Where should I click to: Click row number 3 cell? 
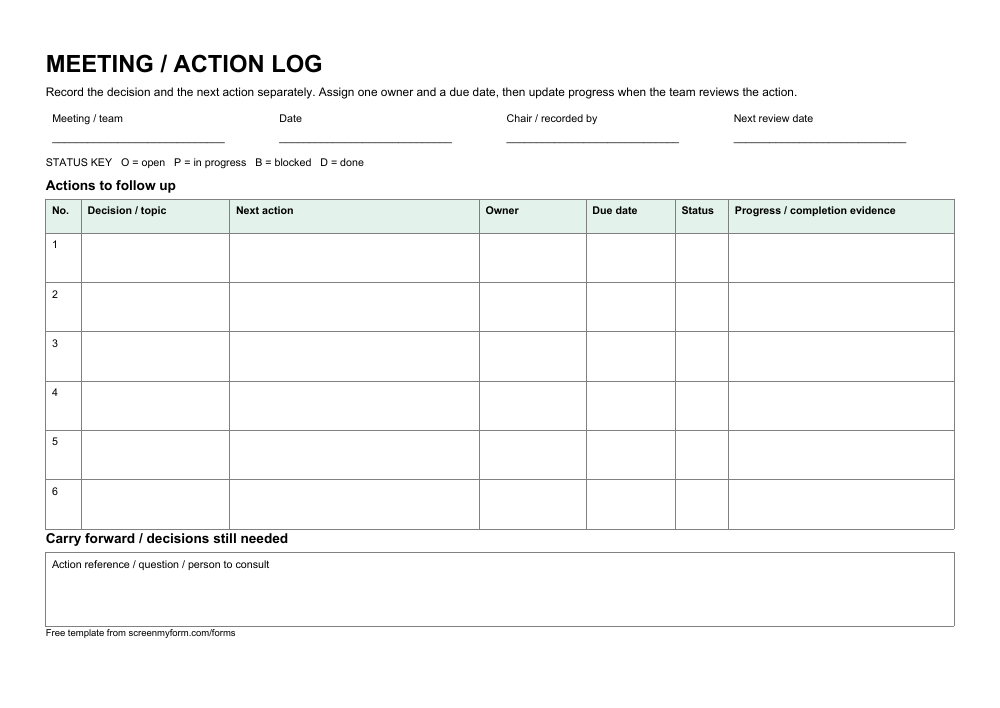(x=64, y=357)
